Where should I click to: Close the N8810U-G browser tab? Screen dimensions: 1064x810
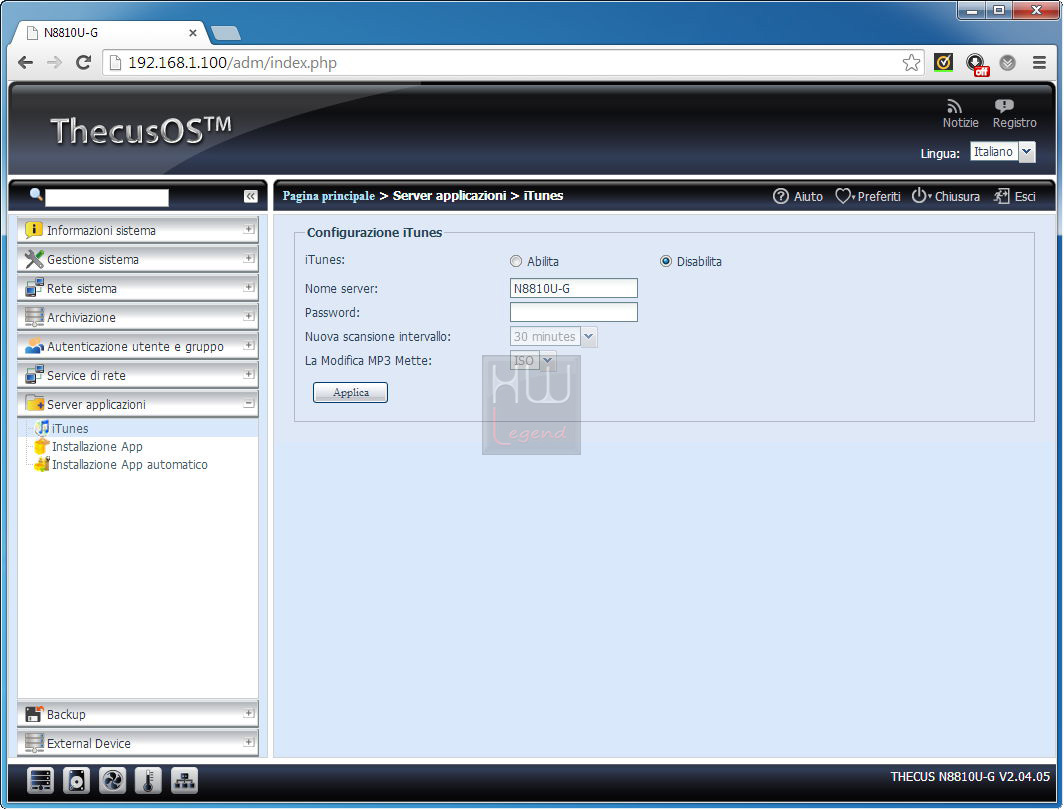[193, 33]
